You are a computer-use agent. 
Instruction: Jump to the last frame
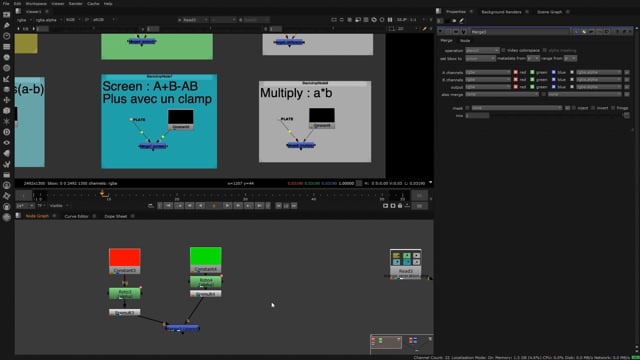click(260, 206)
